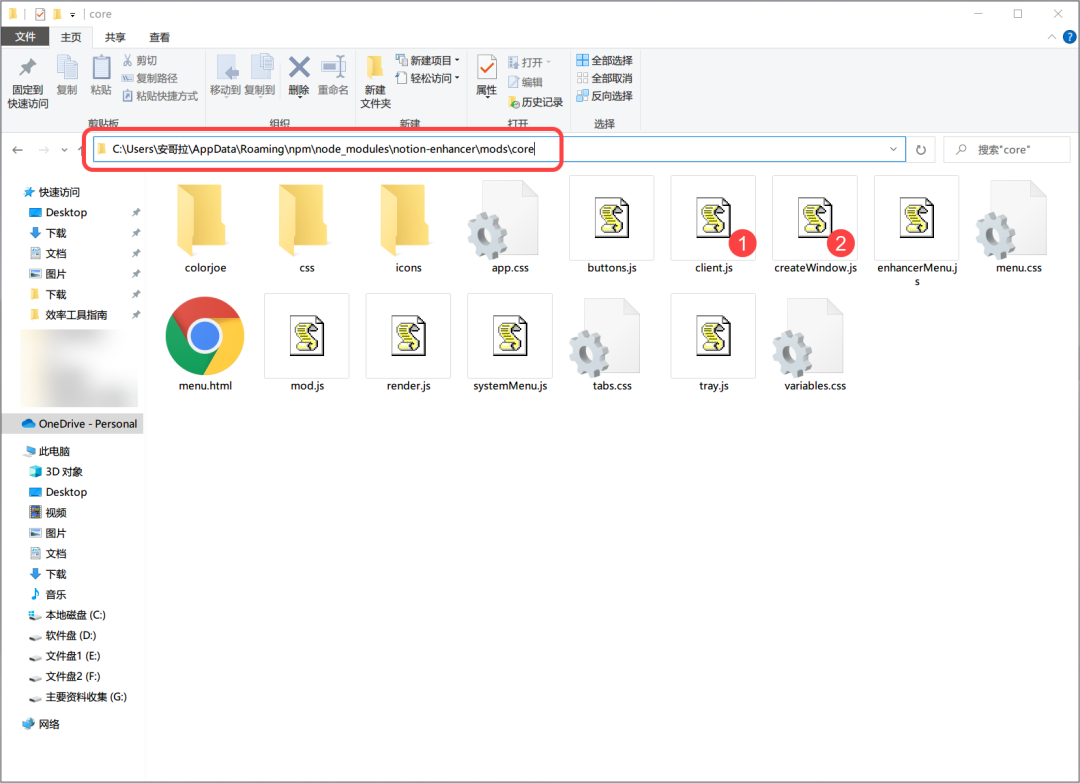
Task: Select the buttons.js file
Action: click(x=612, y=225)
